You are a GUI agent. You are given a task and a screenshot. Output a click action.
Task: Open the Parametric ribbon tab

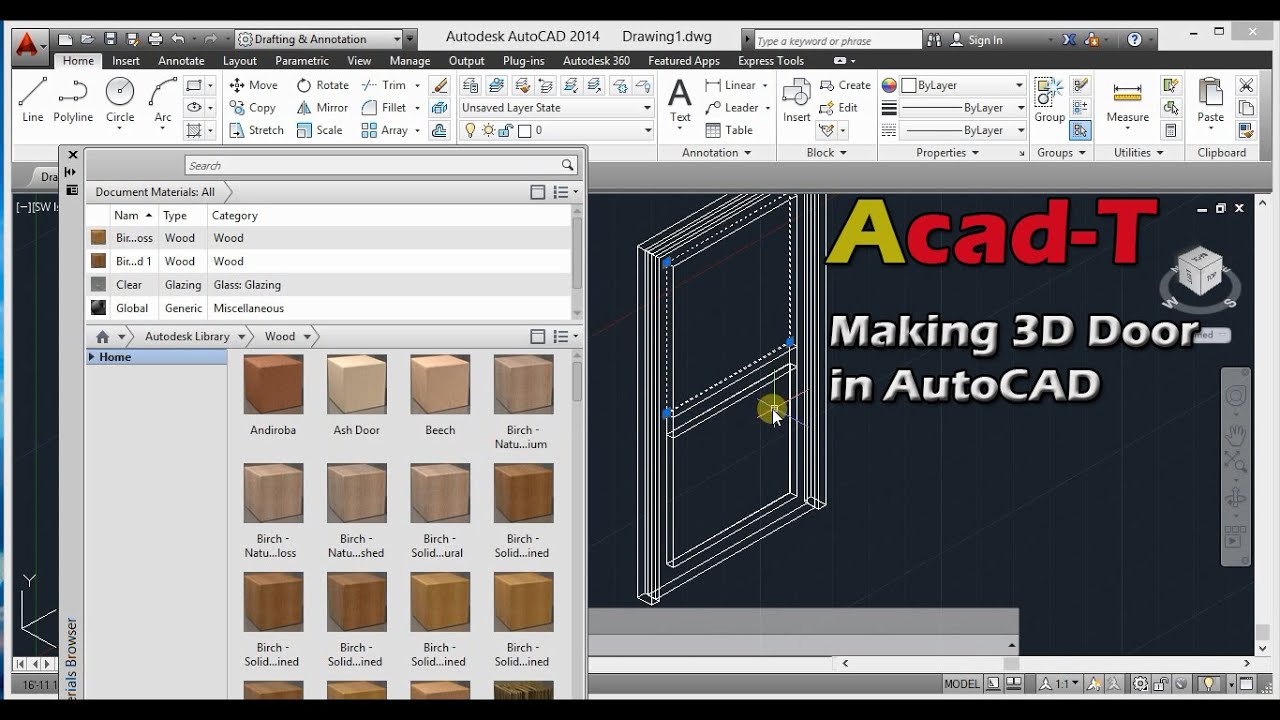[302, 61]
